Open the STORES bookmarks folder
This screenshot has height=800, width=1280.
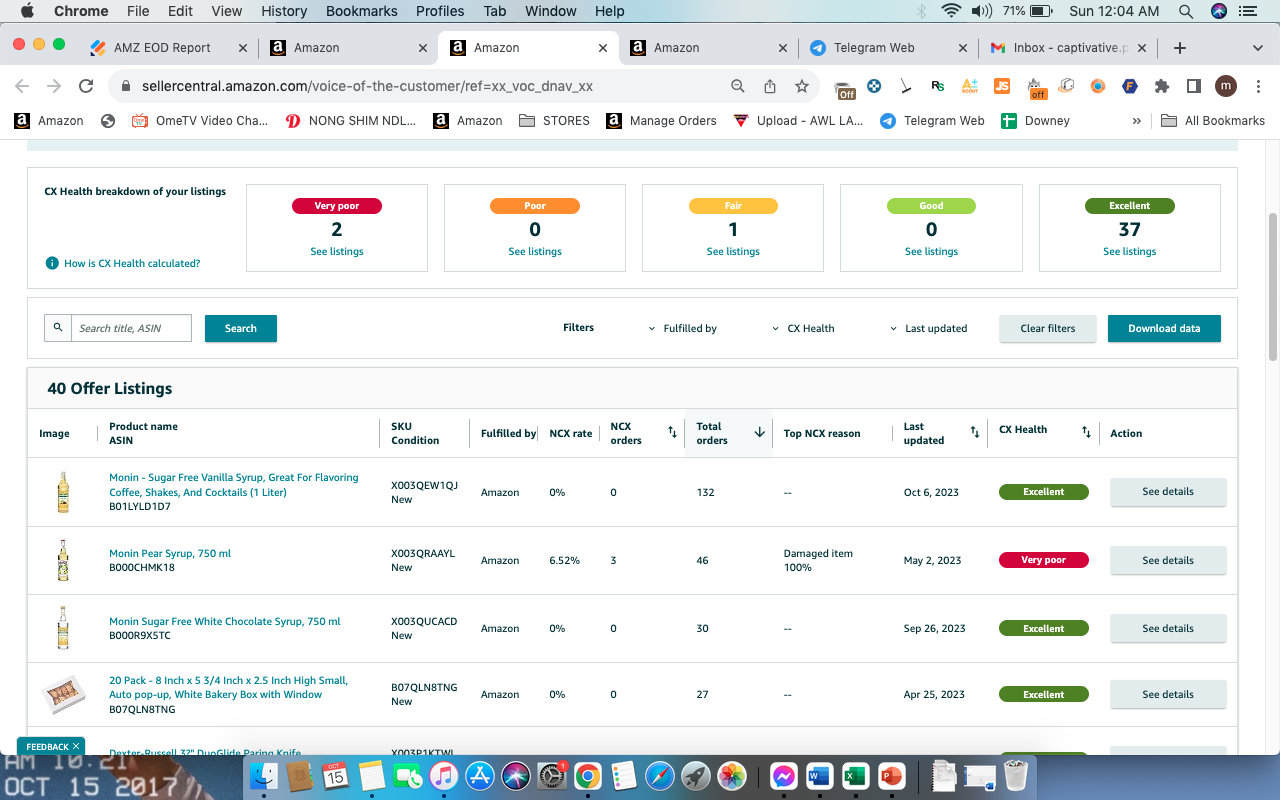coord(555,121)
